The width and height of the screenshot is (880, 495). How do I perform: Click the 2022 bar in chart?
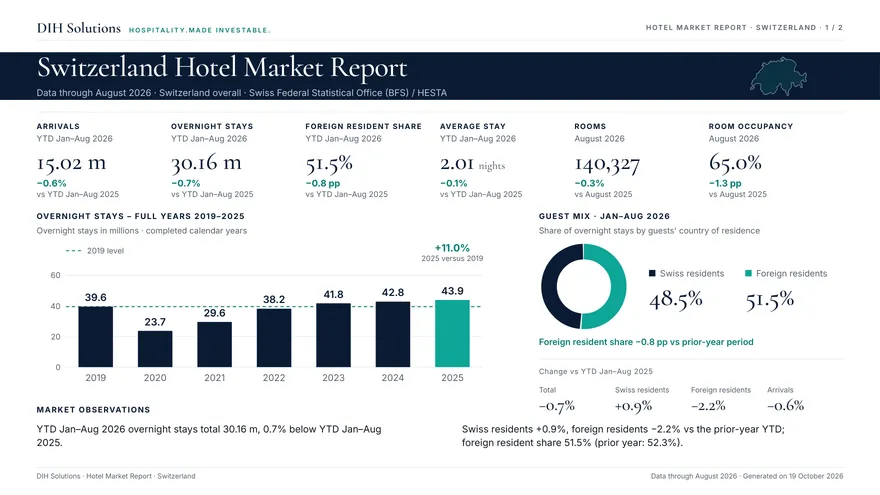(x=274, y=338)
